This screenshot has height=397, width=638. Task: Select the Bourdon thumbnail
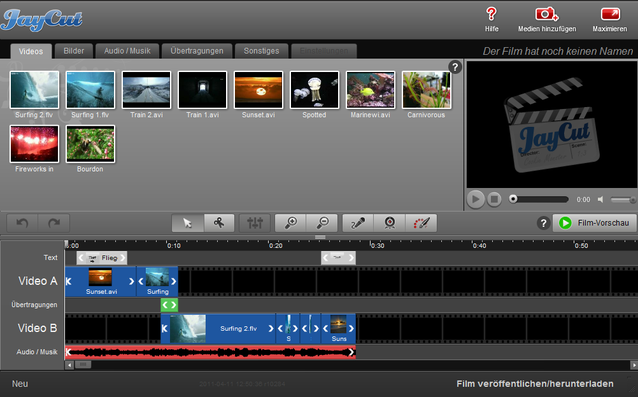tap(90, 144)
